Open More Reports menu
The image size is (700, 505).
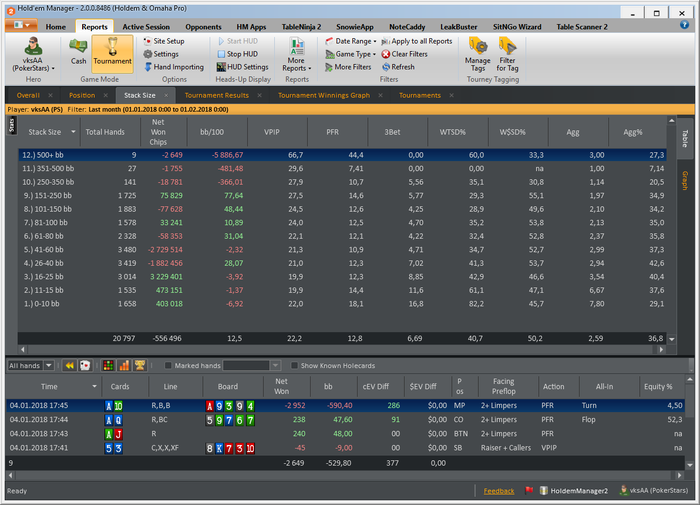pyautogui.click(x=296, y=54)
